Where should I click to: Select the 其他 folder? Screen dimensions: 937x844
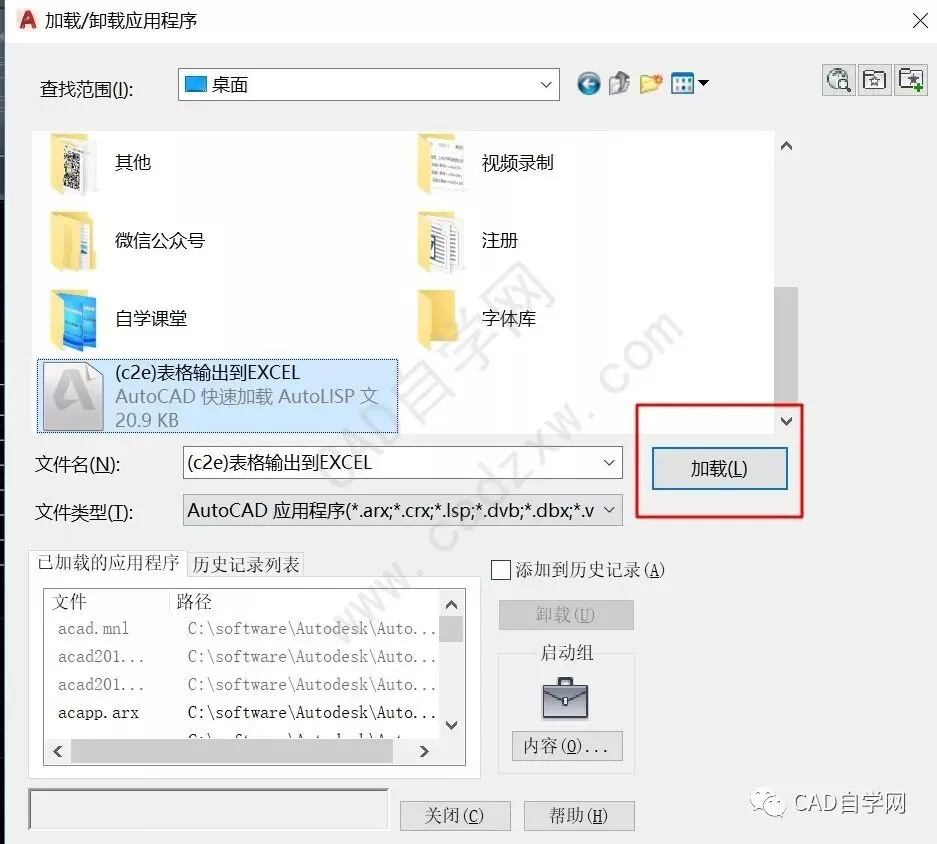click(102, 163)
